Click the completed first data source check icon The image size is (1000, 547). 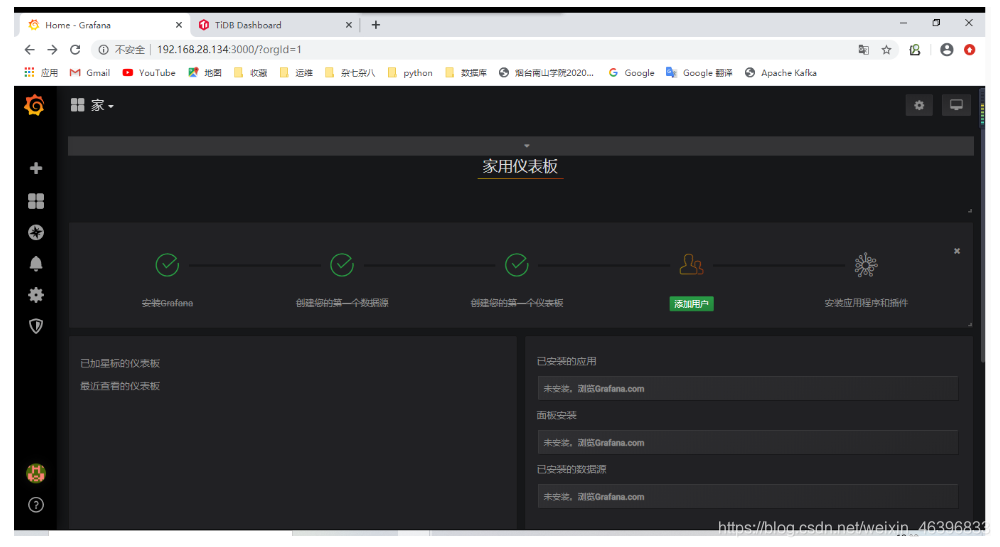click(342, 265)
